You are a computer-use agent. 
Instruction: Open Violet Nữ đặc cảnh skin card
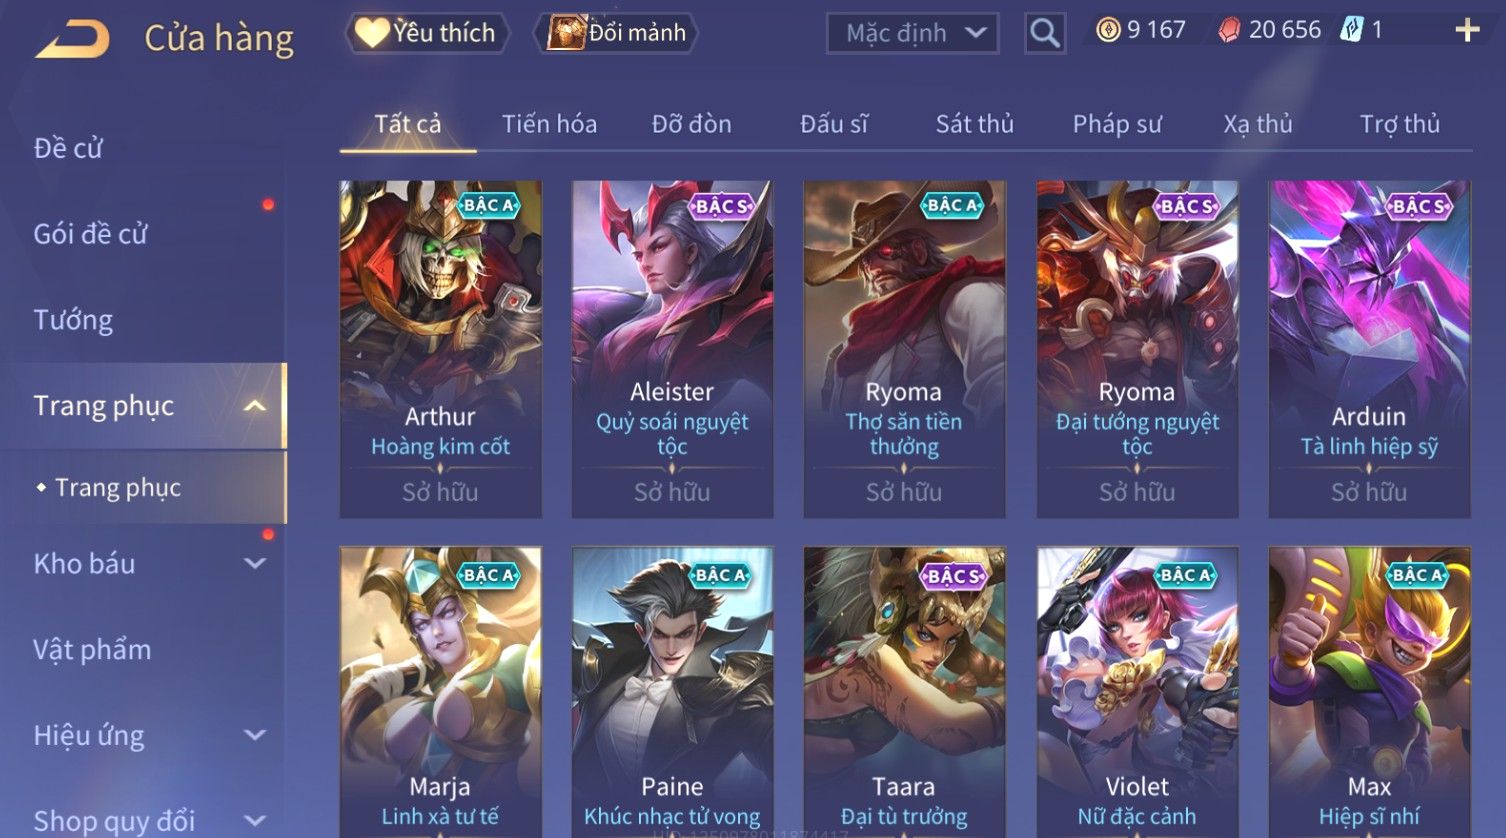[1137, 692]
